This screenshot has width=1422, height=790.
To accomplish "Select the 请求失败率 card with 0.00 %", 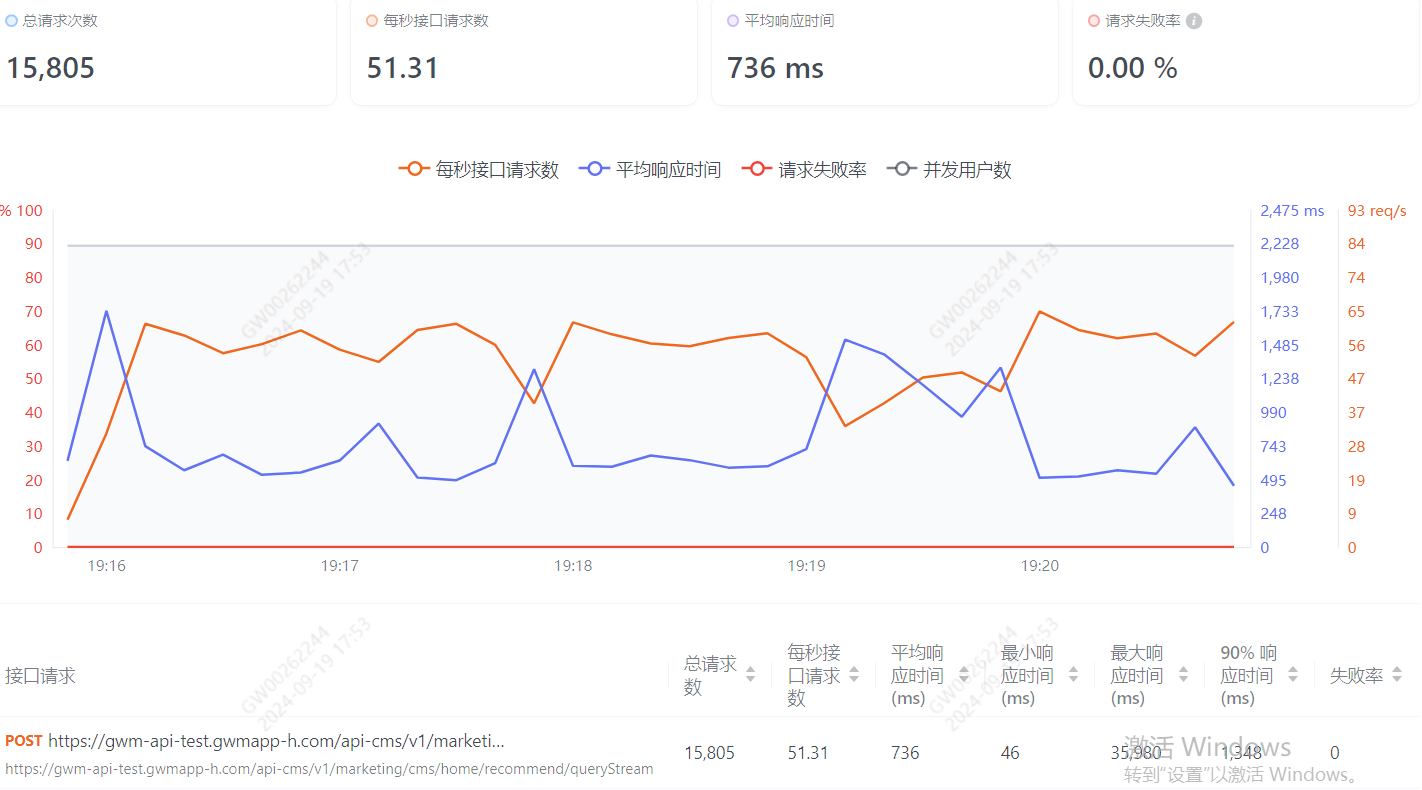I will coord(1246,50).
